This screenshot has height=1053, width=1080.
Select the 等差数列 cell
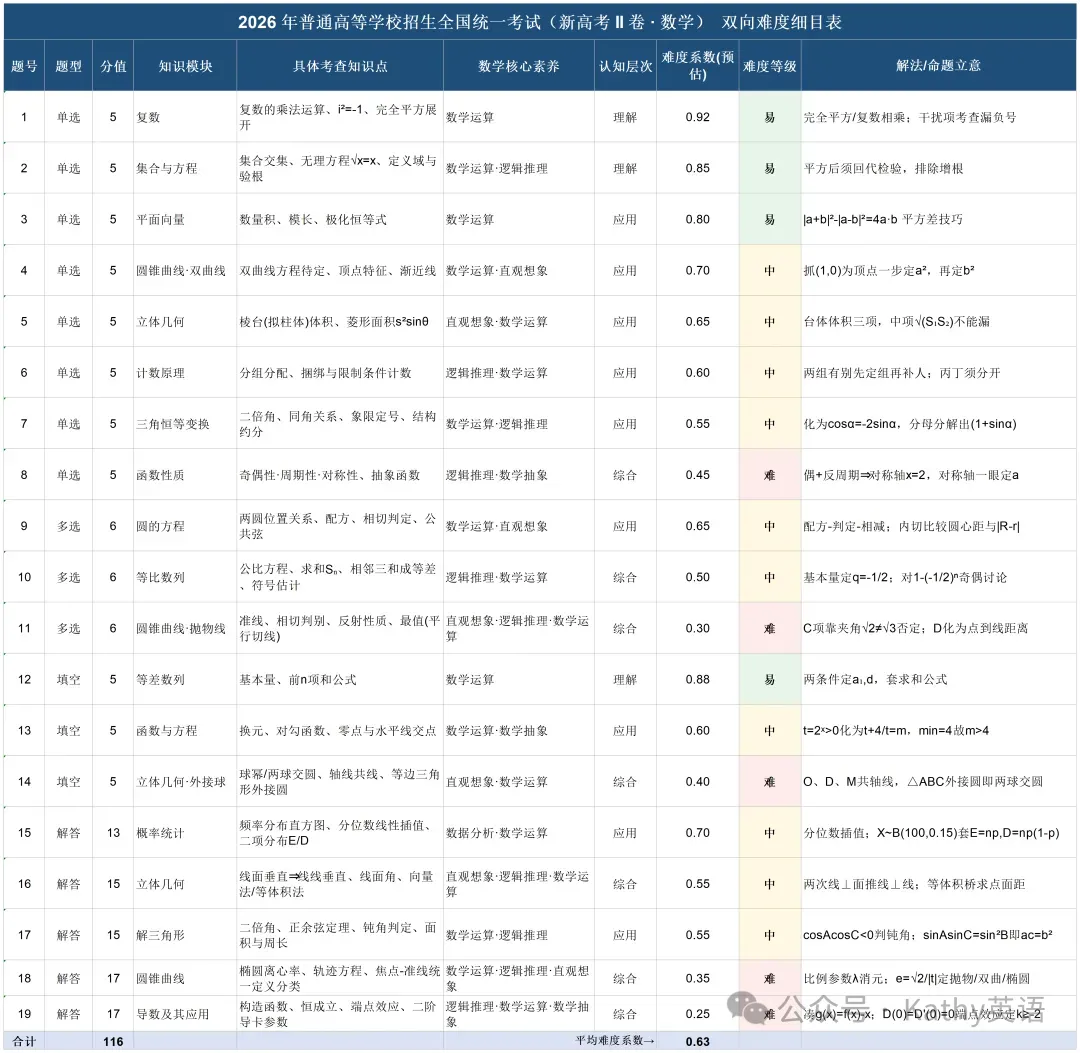pyautogui.click(x=185, y=679)
